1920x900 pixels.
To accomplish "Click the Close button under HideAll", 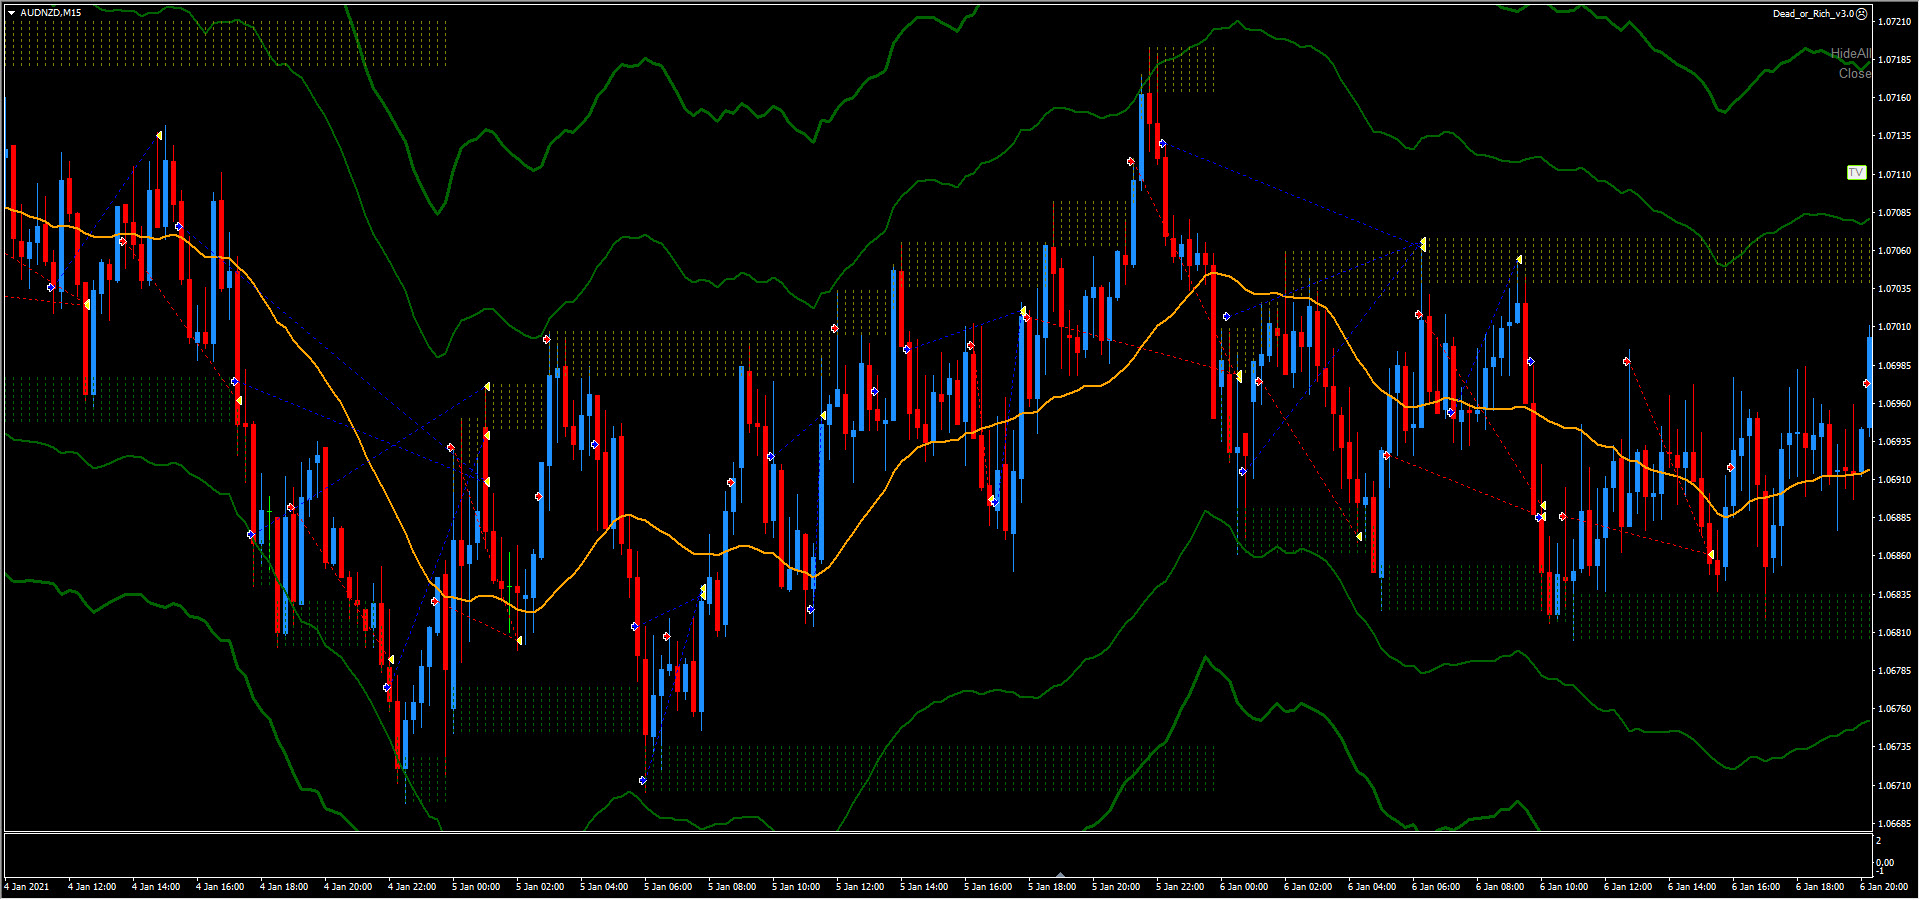I will [x=1854, y=73].
